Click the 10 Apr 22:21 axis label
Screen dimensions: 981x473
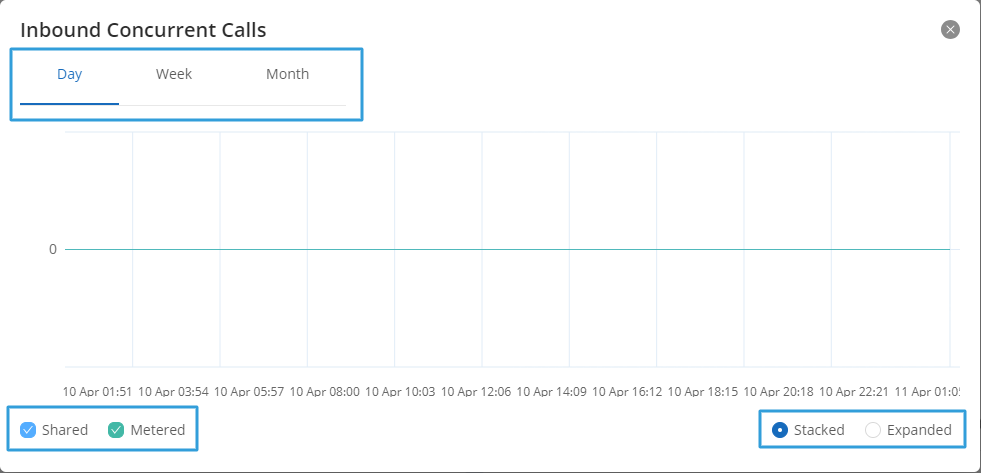[x=854, y=392]
